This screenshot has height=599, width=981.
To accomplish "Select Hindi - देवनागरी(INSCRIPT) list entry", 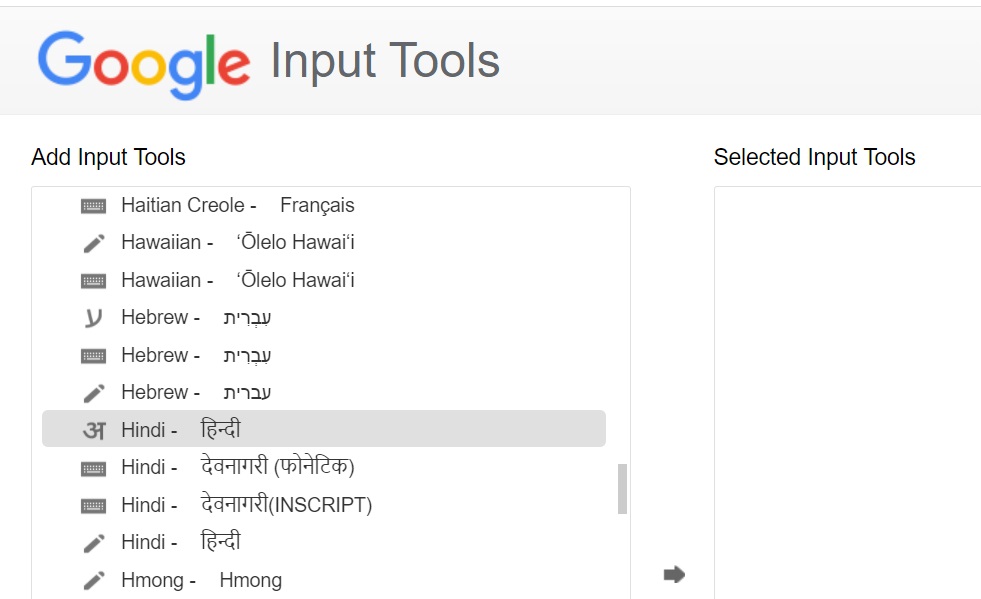I will (x=323, y=504).
